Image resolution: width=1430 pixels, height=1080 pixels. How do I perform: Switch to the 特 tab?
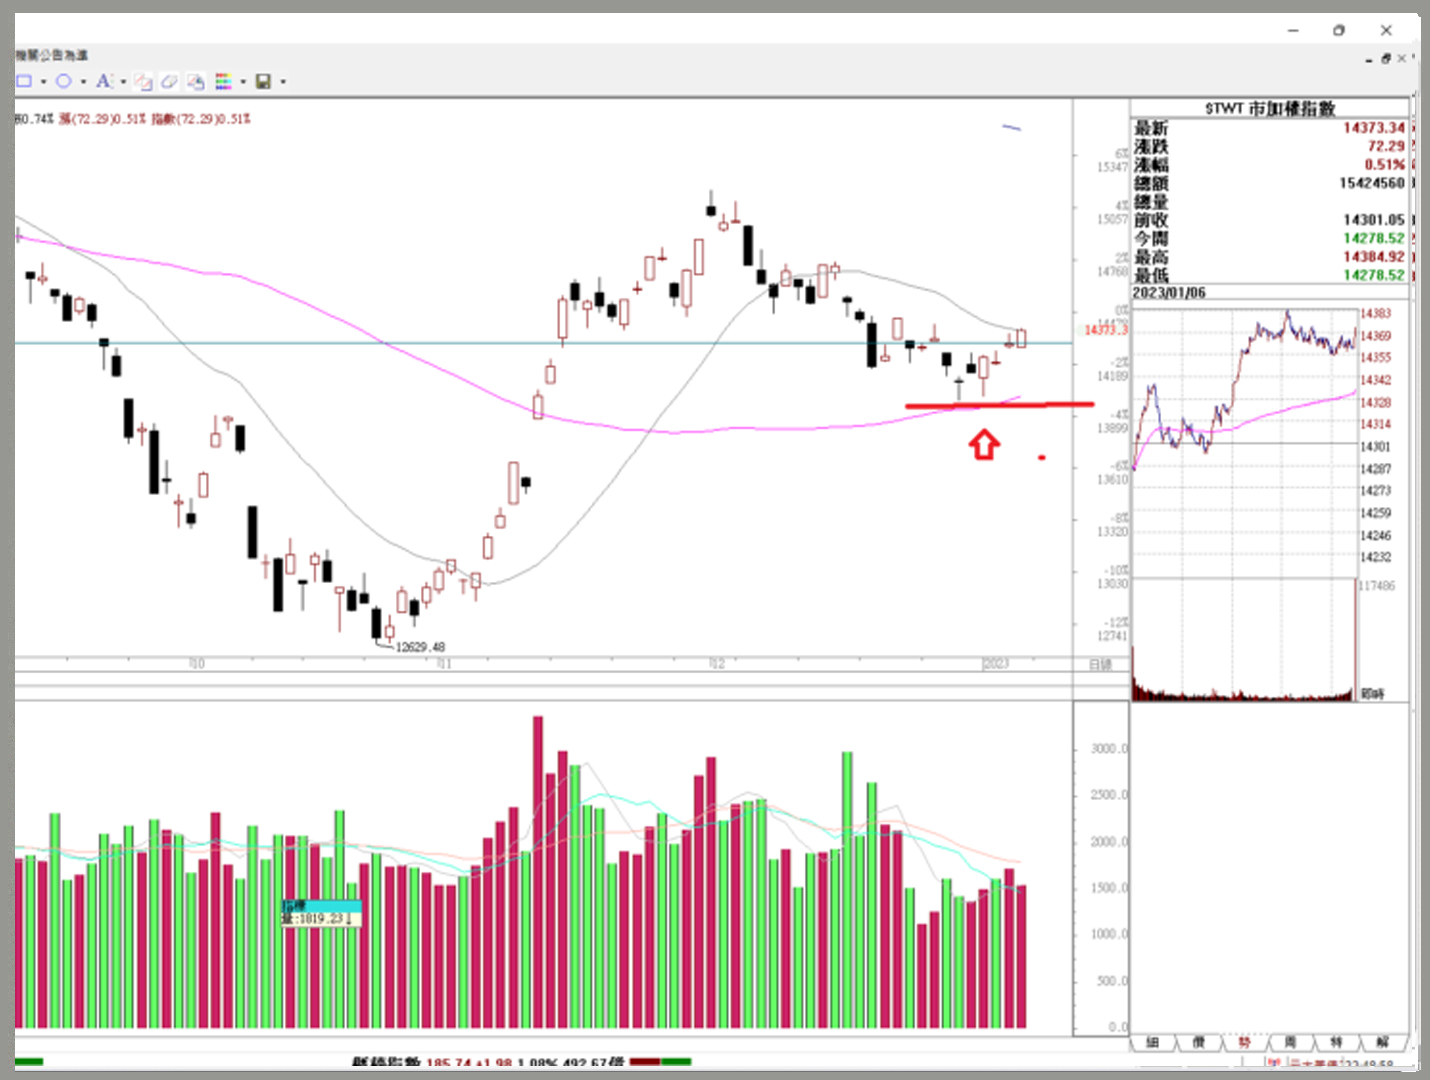pyautogui.click(x=1336, y=1042)
